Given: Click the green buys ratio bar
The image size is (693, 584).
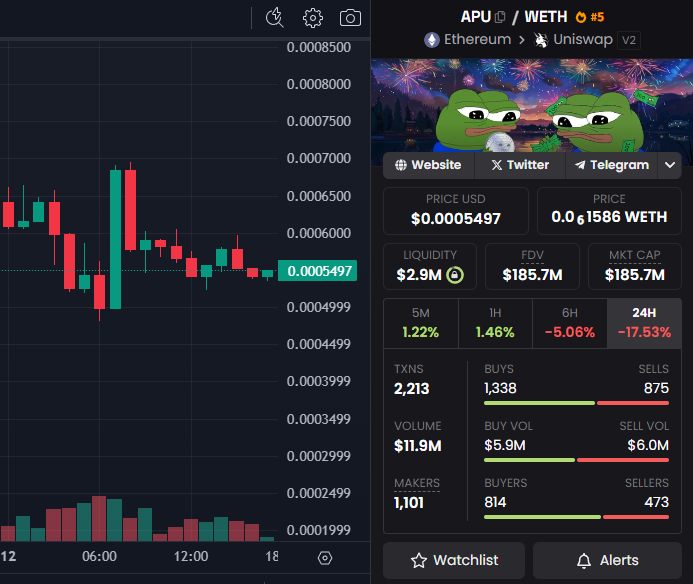Looking at the screenshot, I should (x=539, y=403).
